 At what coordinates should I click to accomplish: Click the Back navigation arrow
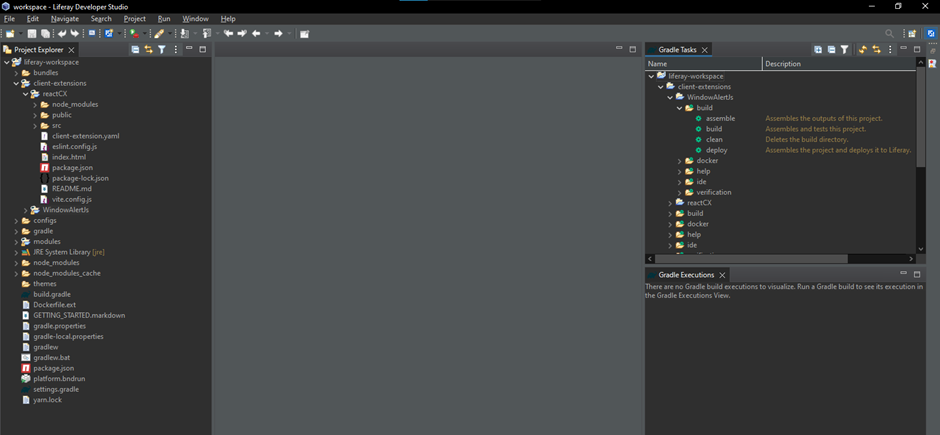point(257,34)
